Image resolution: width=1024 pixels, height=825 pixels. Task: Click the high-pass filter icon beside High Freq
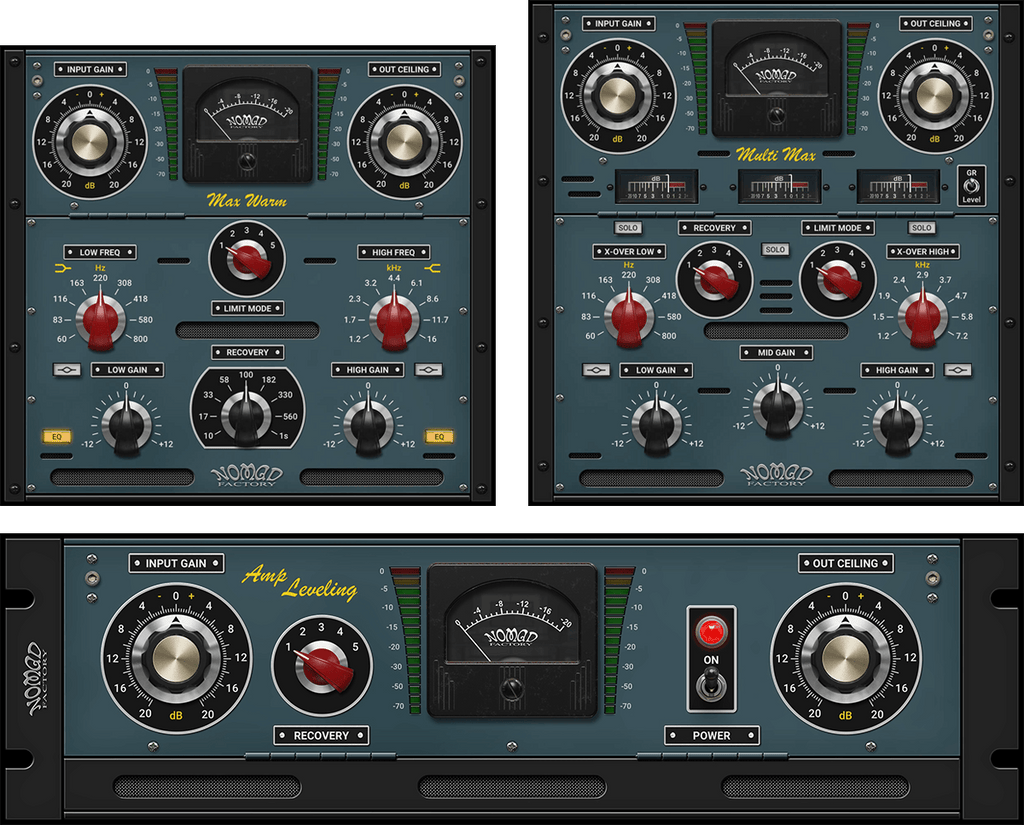(x=432, y=268)
